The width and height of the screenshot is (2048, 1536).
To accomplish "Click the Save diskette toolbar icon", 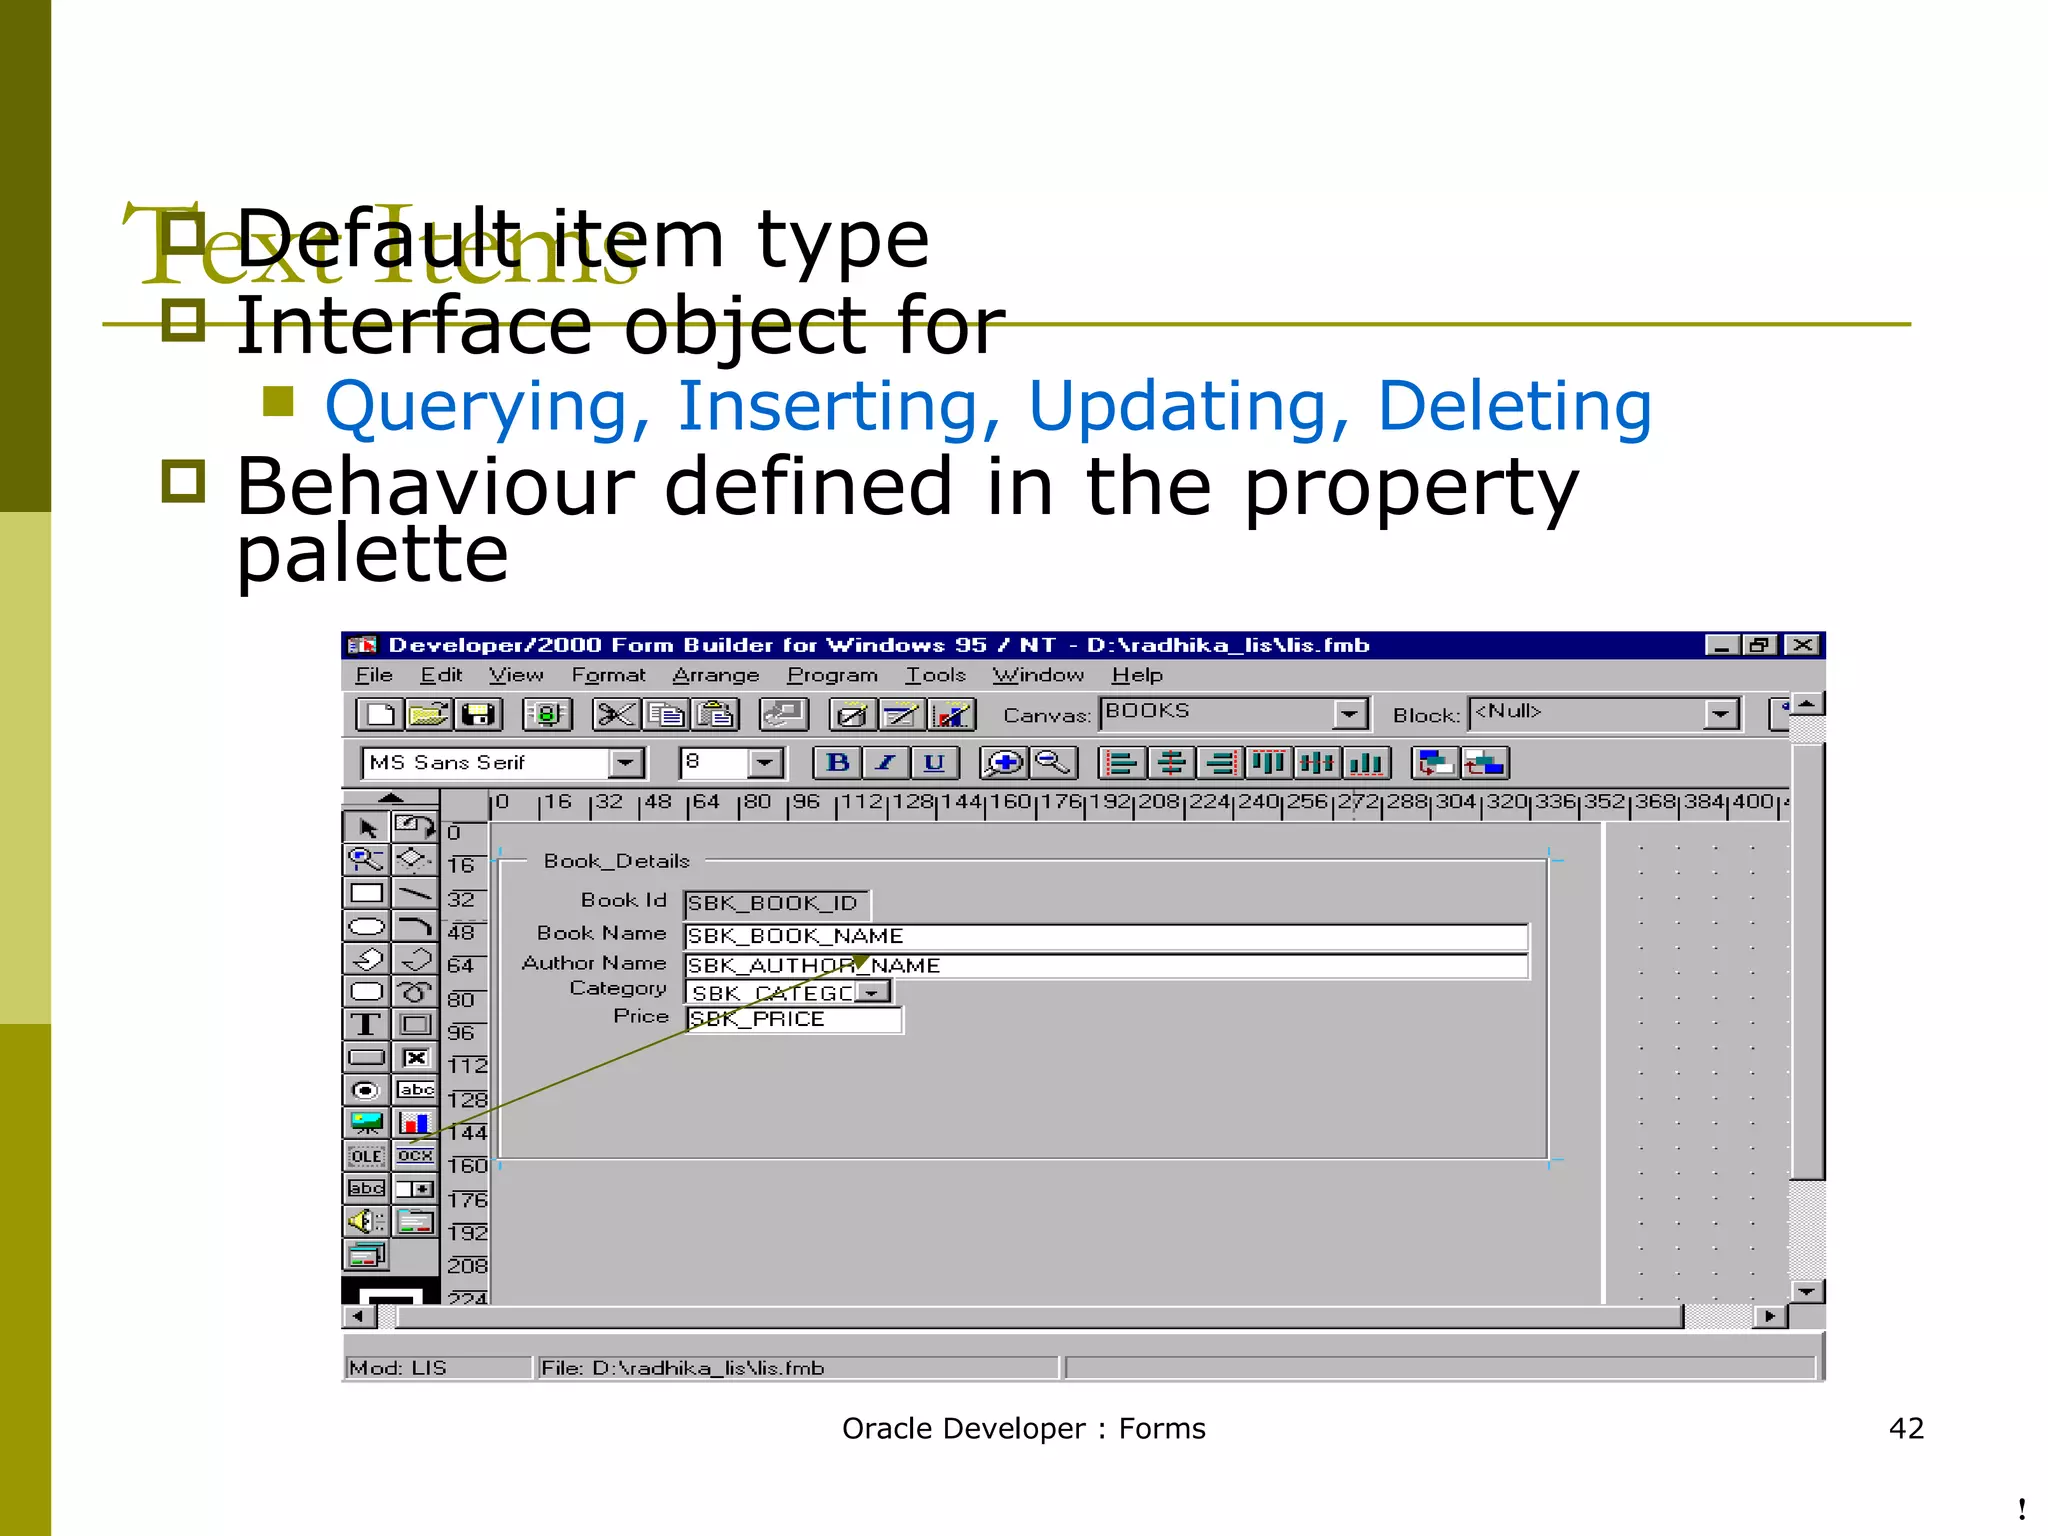I will coord(478,714).
